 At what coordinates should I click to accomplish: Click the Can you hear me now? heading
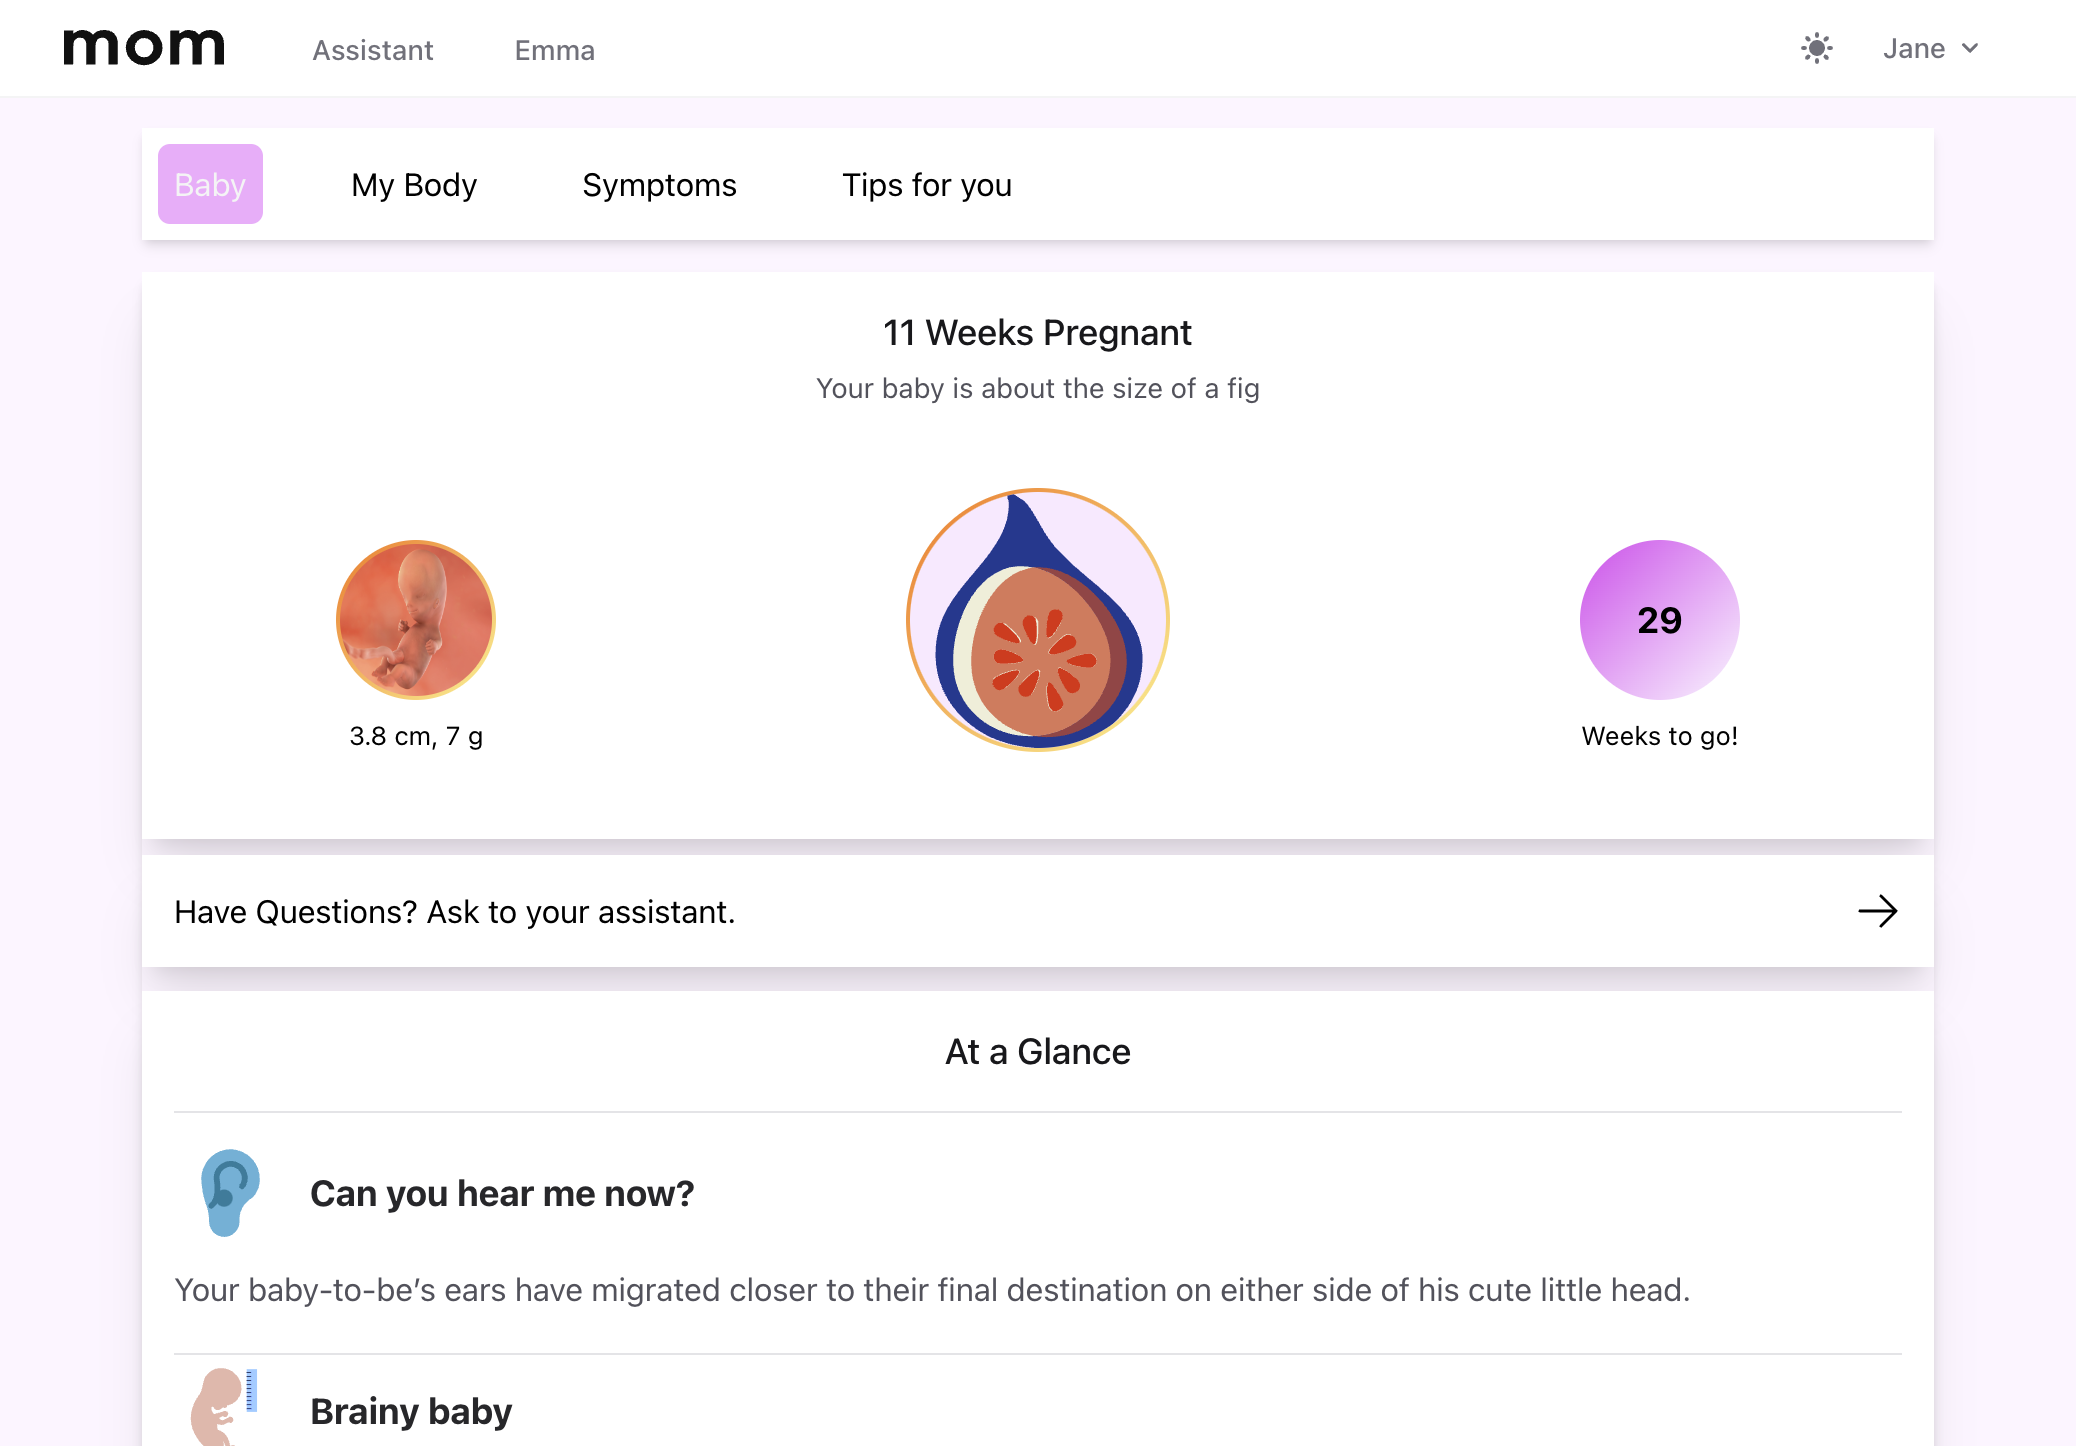[x=502, y=1194]
